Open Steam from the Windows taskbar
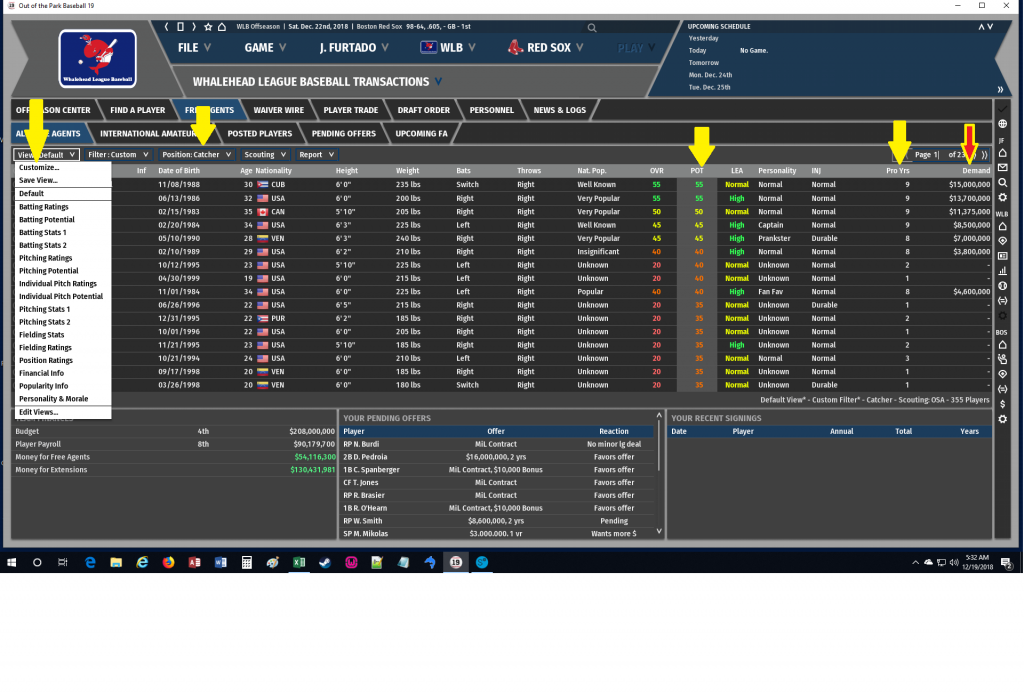1024x693 pixels. [325, 562]
